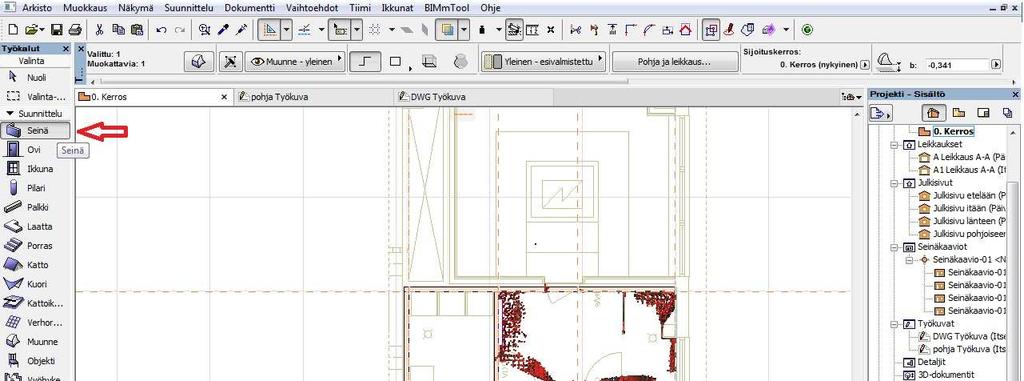Choose the Ikkuna window tool
Viewport: 1024px width, 381px height.
point(35,169)
